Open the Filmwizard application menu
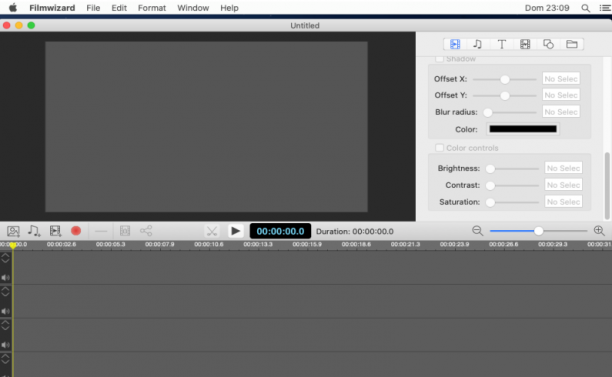 [52, 8]
